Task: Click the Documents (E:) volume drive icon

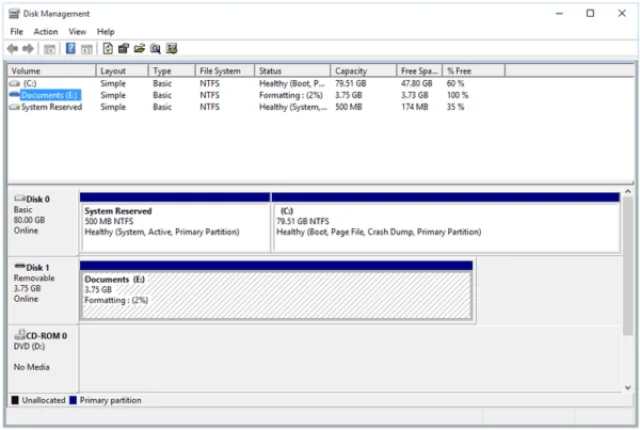Action: pos(15,95)
